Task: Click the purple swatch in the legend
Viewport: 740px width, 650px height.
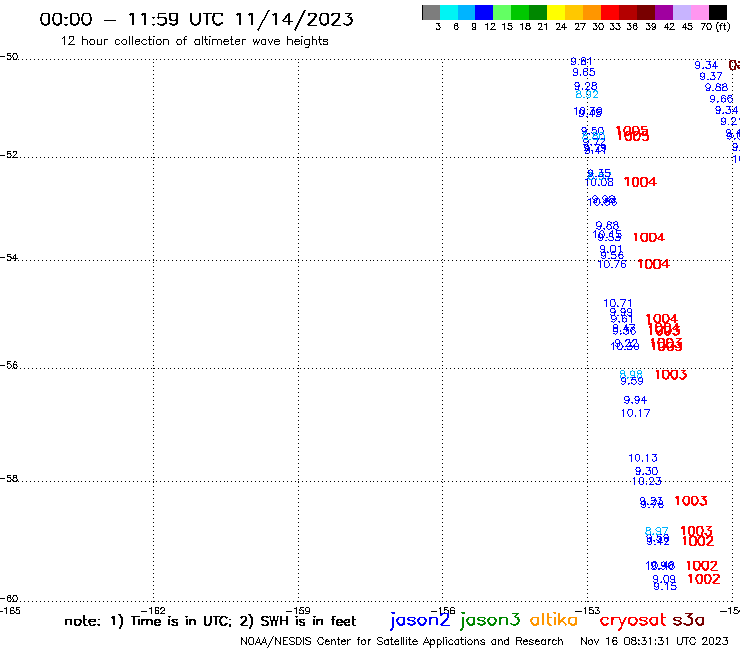Action: coord(664,12)
